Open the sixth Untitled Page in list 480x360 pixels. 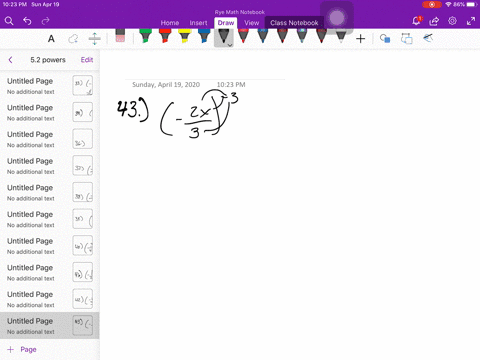(50, 219)
